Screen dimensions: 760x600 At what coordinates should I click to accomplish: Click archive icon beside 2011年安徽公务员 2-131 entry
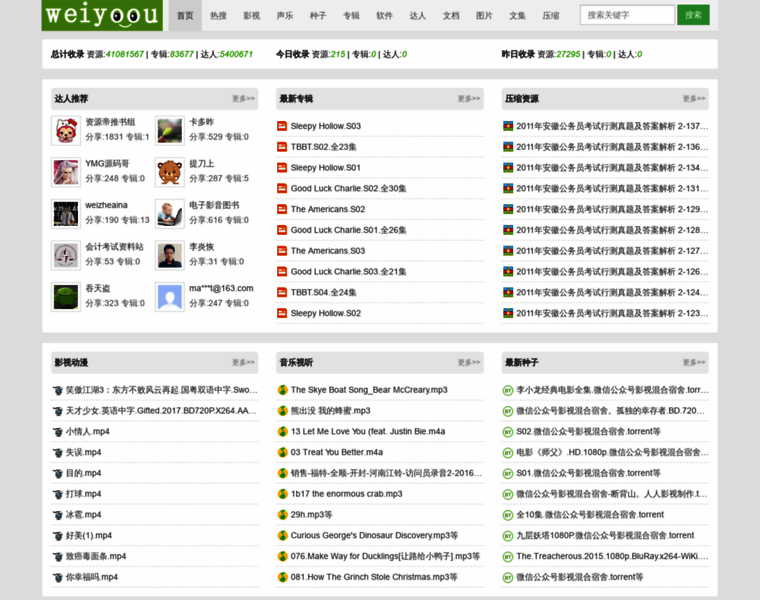[507, 189]
